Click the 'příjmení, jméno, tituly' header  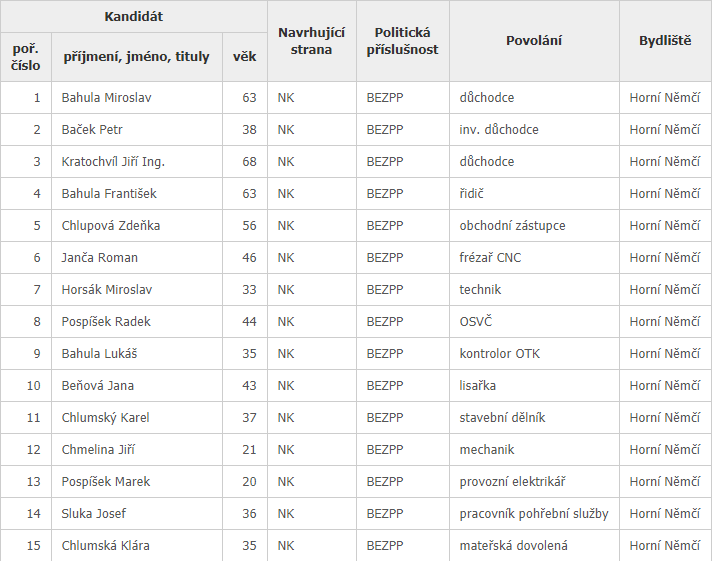tap(136, 57)
